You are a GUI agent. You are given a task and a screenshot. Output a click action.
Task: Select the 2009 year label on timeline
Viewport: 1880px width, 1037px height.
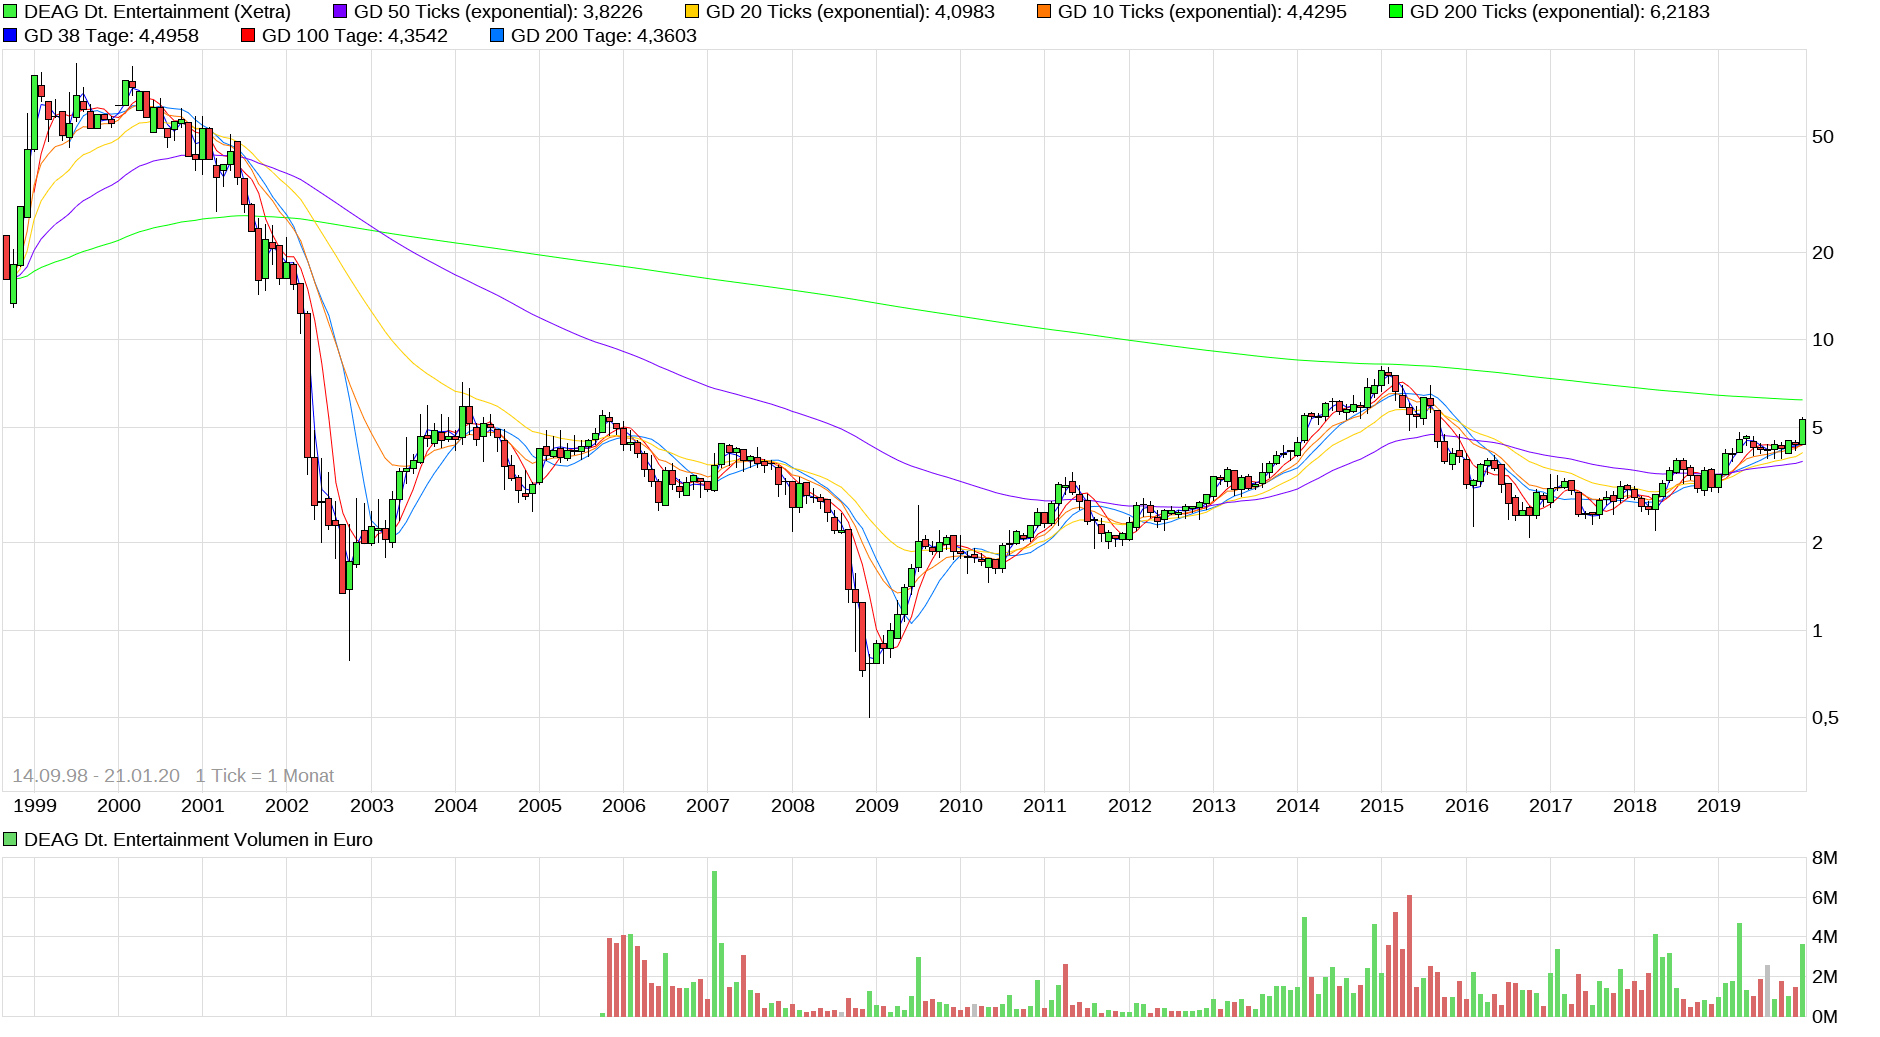click(x=879, y=803)
